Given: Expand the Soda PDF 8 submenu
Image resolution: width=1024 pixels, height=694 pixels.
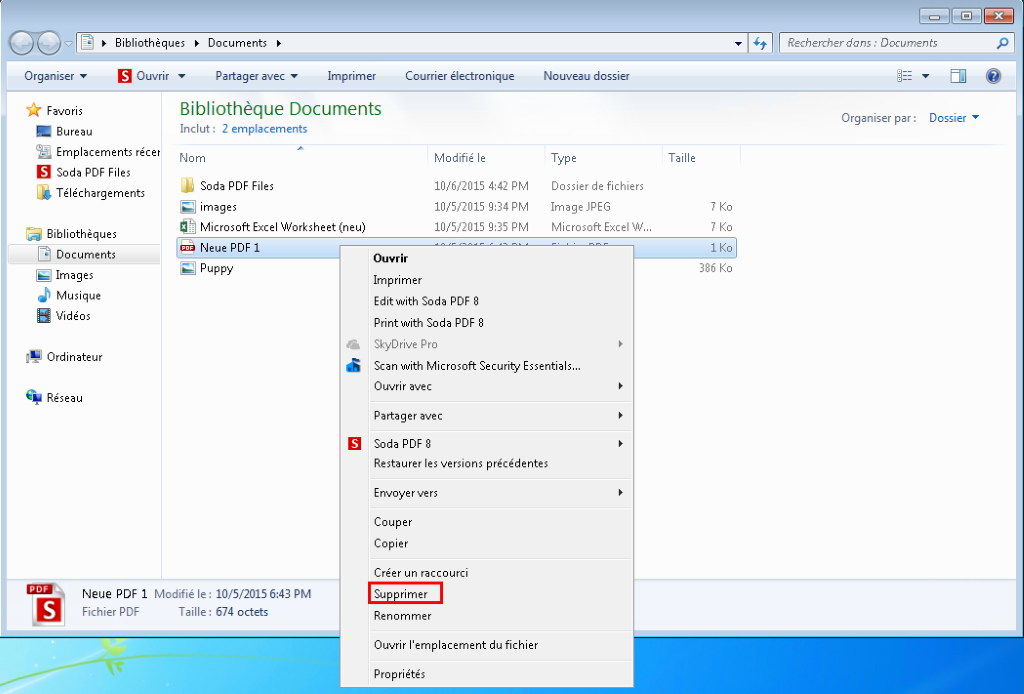Looking at the screenshot, I should coord(498,444).
